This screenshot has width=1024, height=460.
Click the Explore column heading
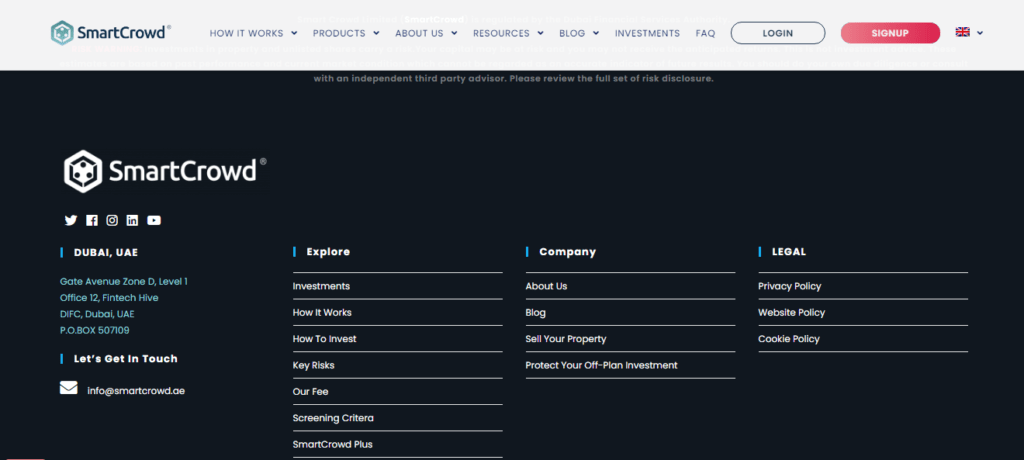(328, 252)
